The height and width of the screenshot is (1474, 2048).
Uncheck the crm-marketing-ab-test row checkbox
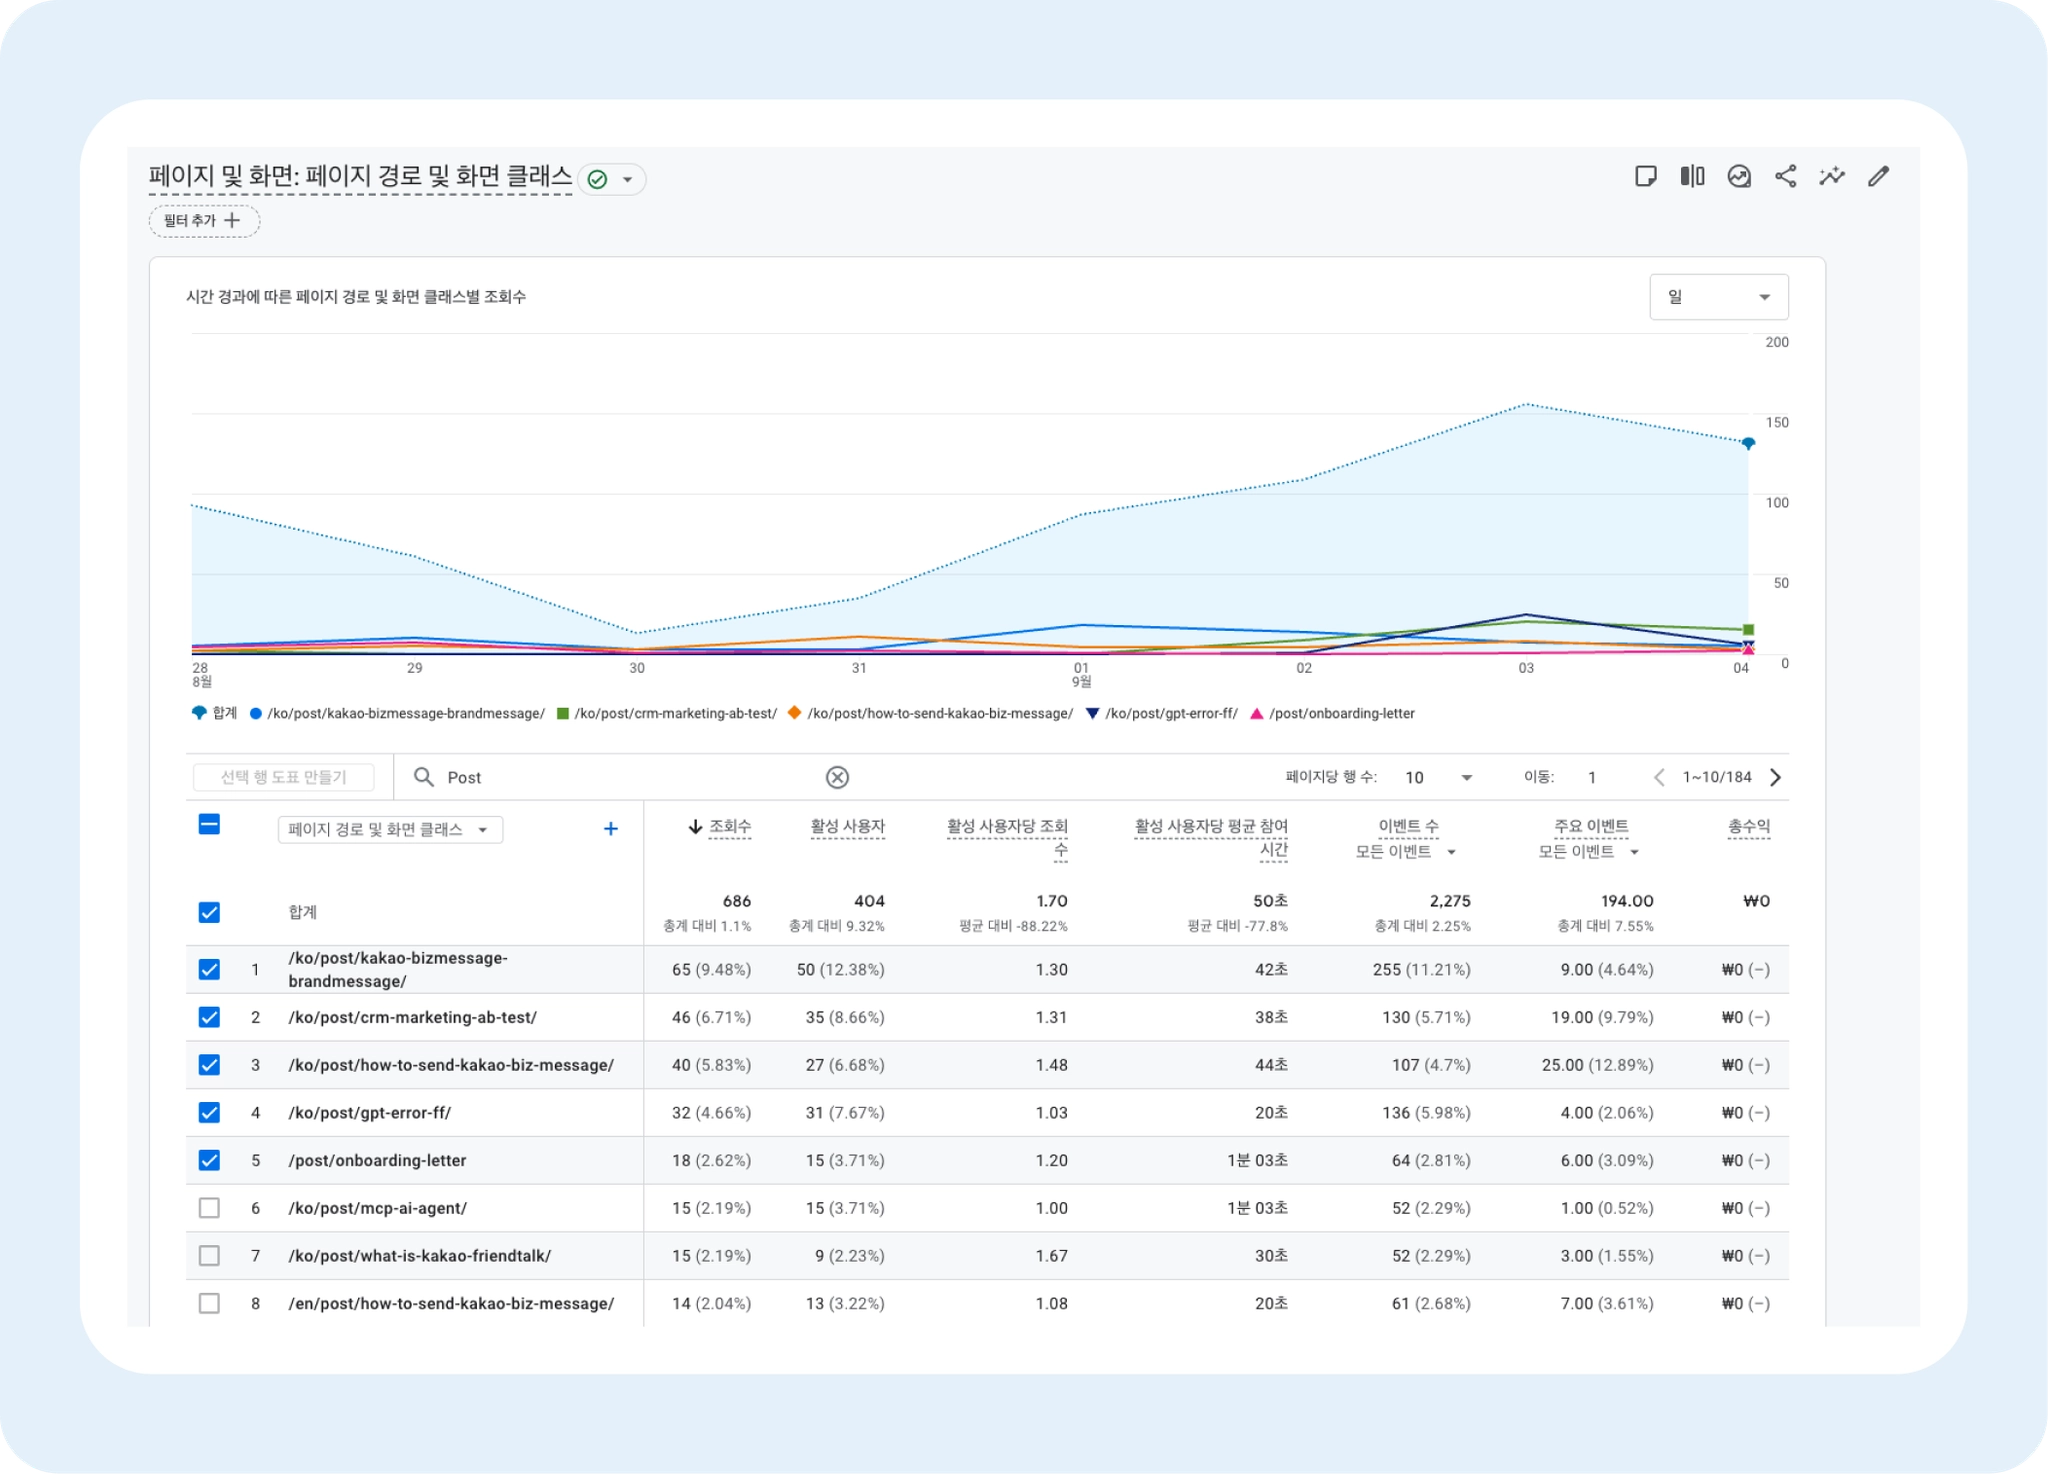[209, 1017]
